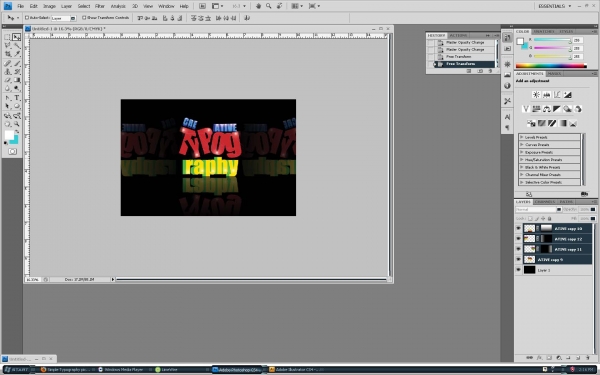Select the Zoom tool in the toolbox
Screen dimensions: 600x375
(16, 124)
